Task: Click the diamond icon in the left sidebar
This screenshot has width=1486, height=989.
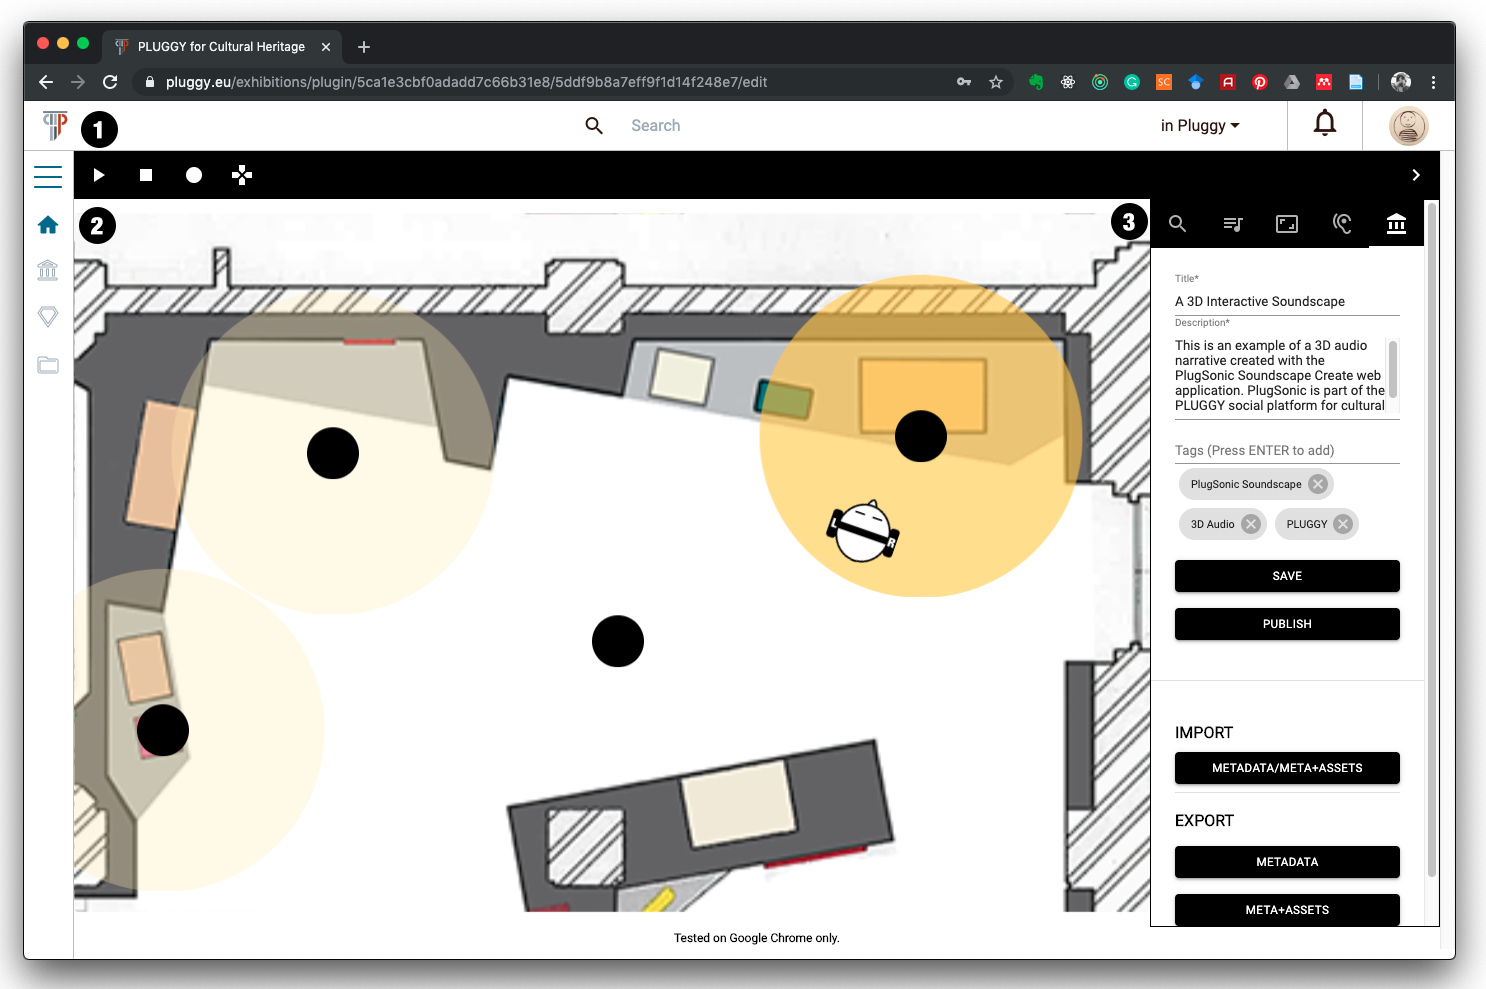Action: (48, 316)
